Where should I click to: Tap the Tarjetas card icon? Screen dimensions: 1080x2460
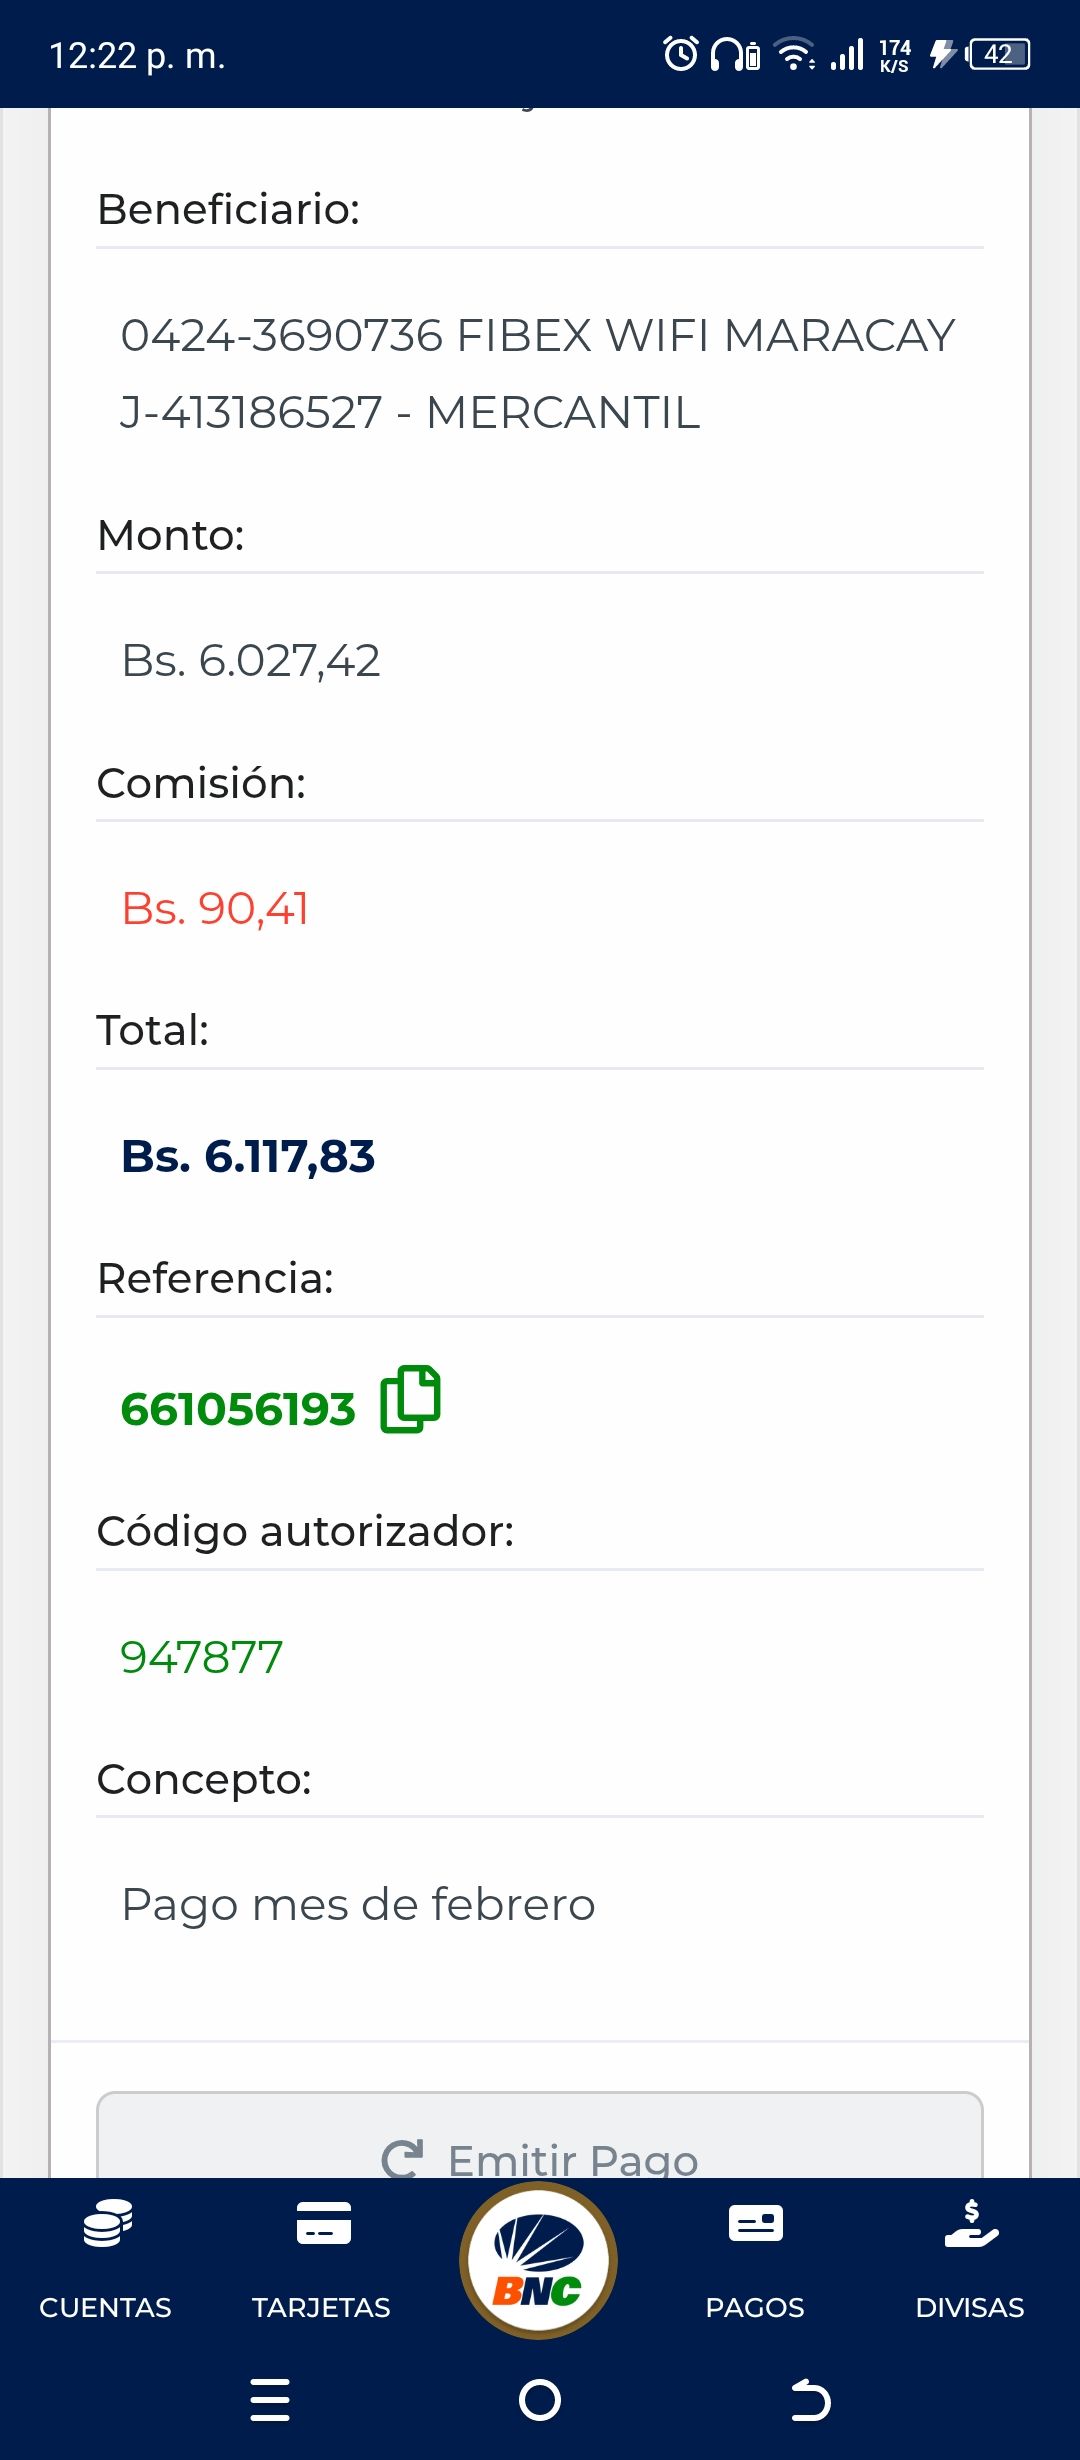pyautogui.click(x=323, y=2223)
